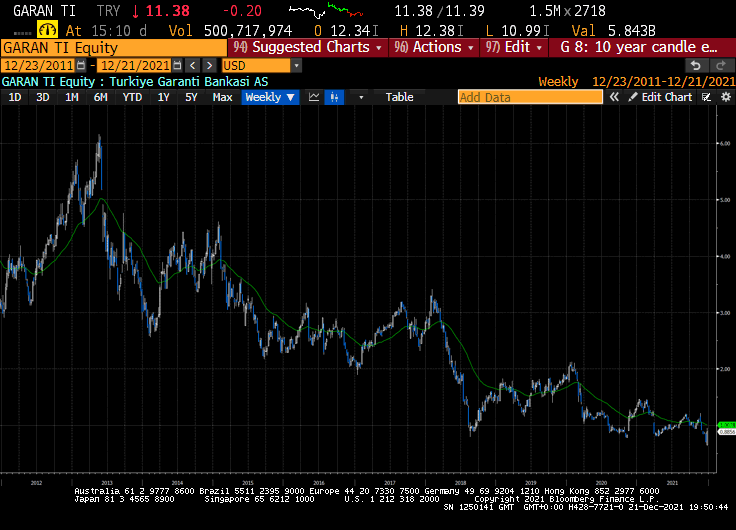Viewport: 736px width, 530px height.
Task: Collapse panel with double chevron icon
Action: click(614, 97)
